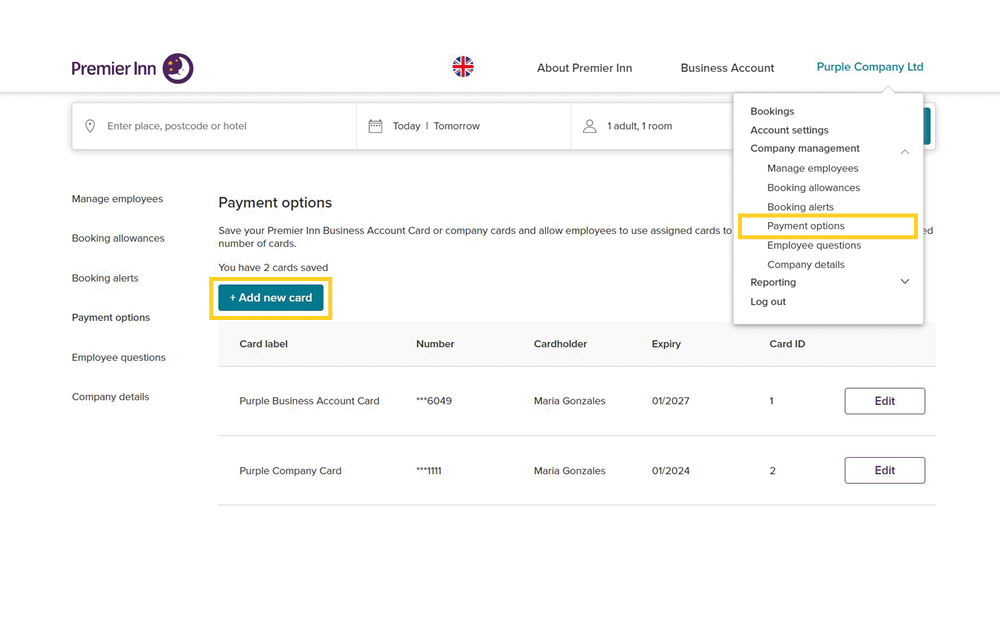Image resolution: width=1000 pixels, height=640 pixels.
Task: Click the Card label column header
Action: click(x=263, y=344)
